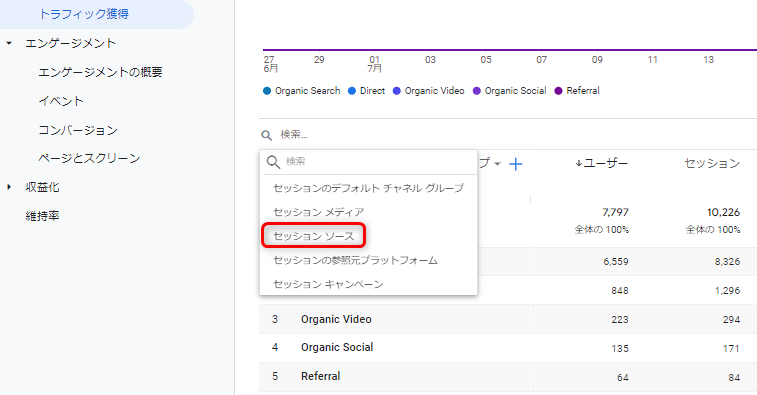
Task: Click total sessions value 10,226
Action: click(x=723, y=212)
